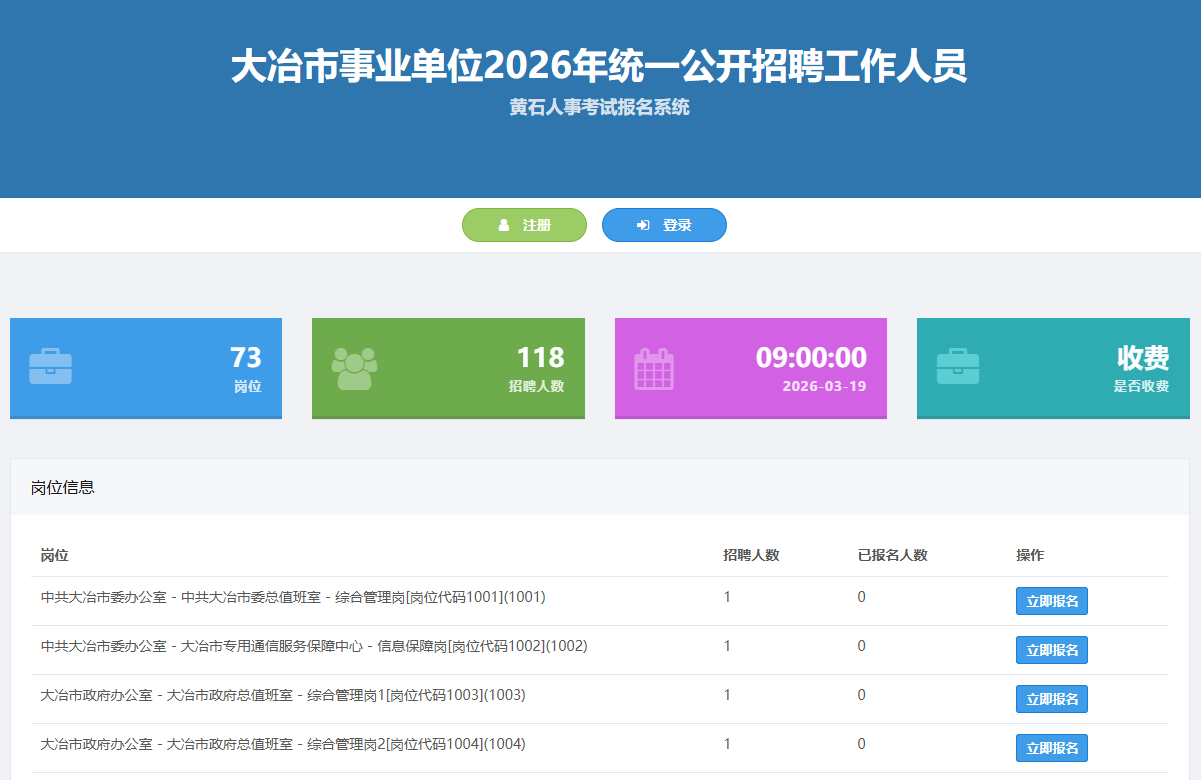
Task: Click 立即报名 for position code 1004
Action: point(1051,748)
